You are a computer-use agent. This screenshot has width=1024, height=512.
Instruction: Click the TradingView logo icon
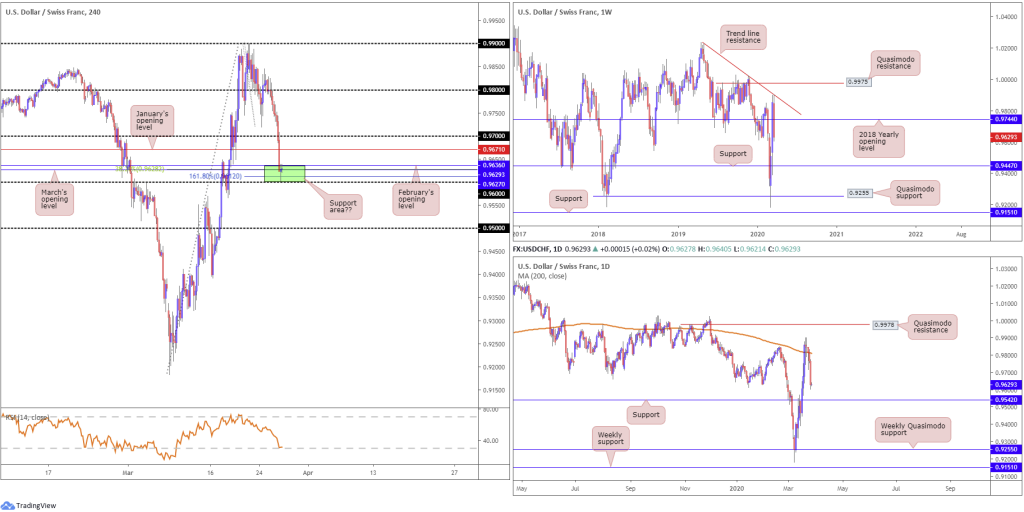tap(8, 504)
